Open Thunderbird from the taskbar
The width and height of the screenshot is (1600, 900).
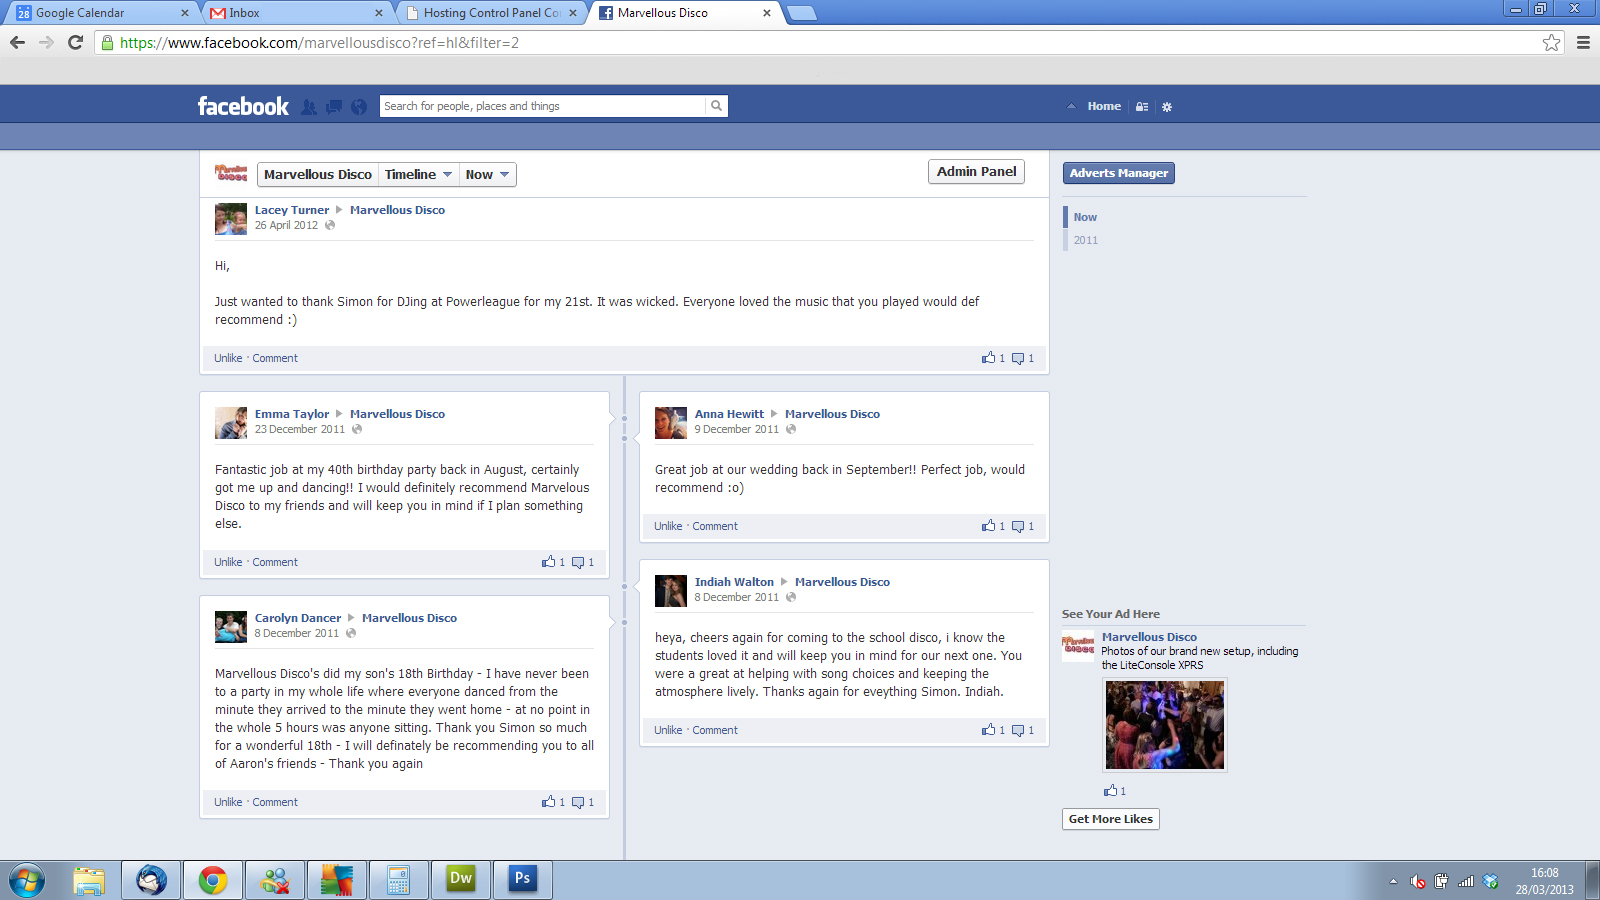(x=151, y=880)
